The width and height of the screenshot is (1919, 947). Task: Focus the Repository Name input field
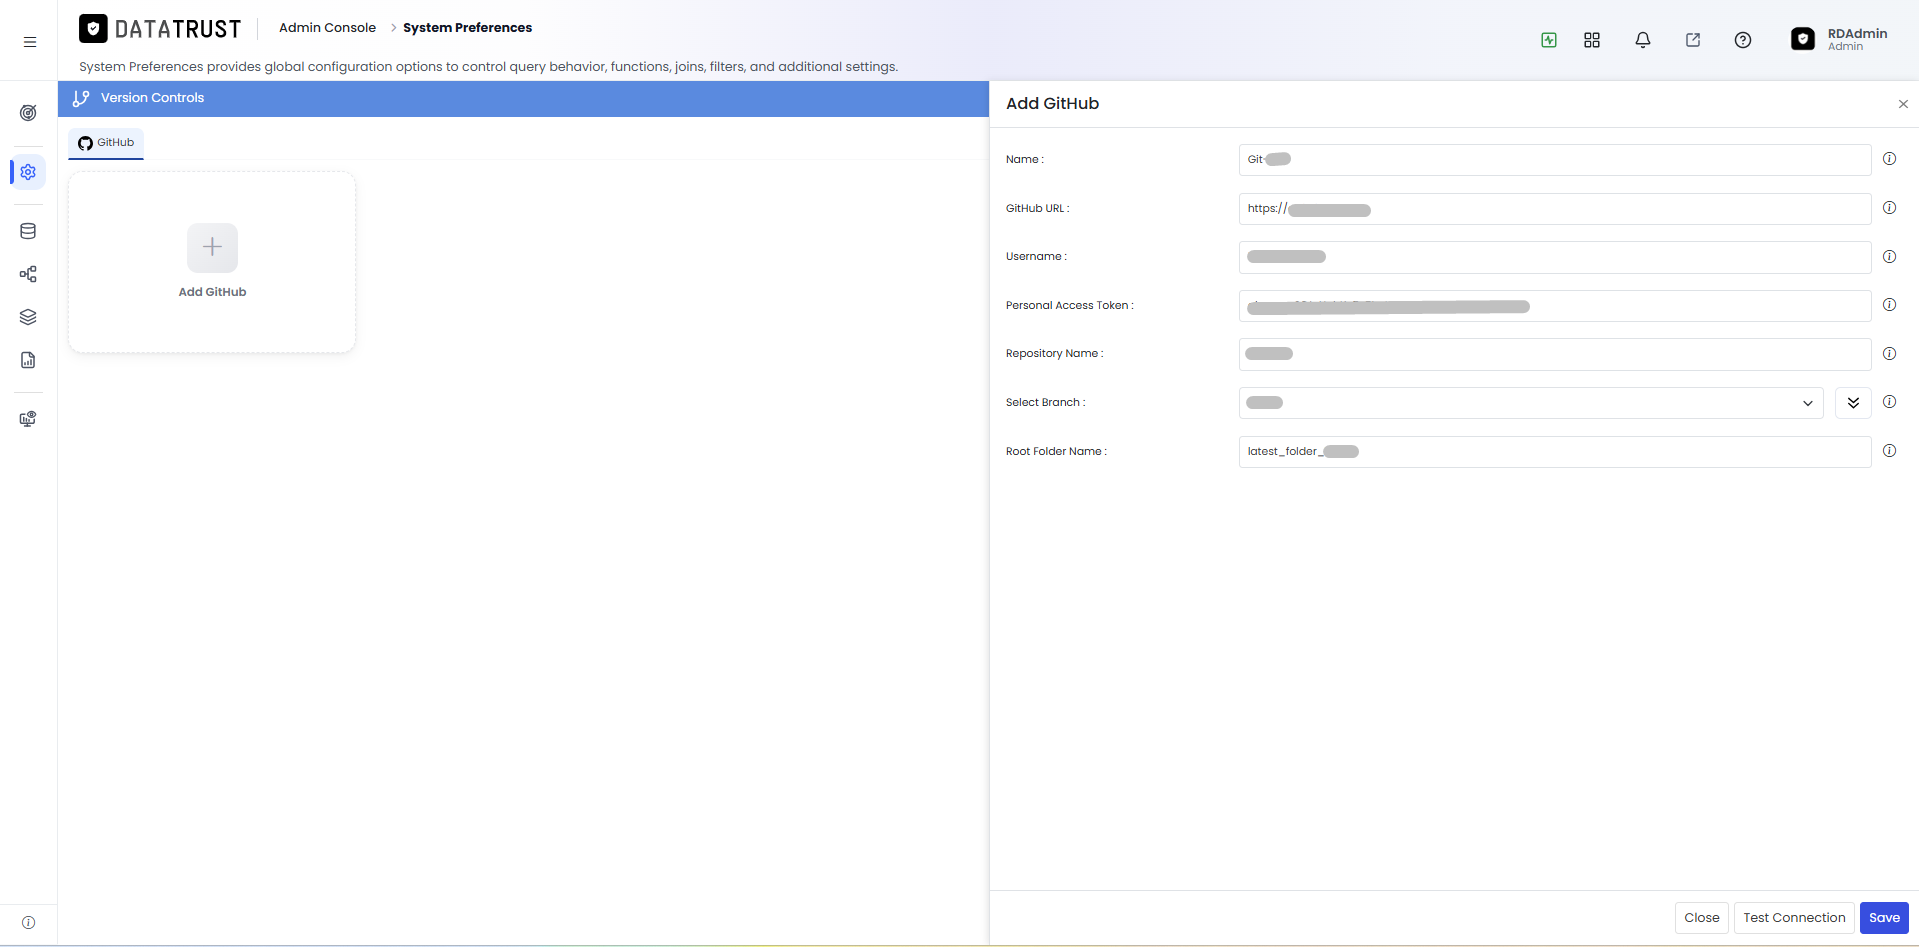[1555, 354]
